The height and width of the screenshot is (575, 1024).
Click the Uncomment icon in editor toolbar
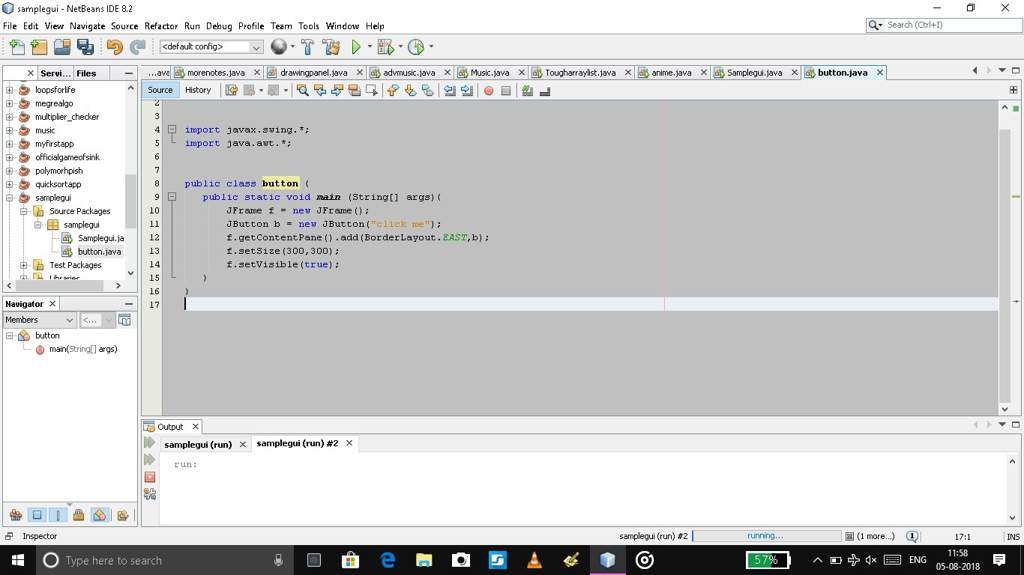545,91
